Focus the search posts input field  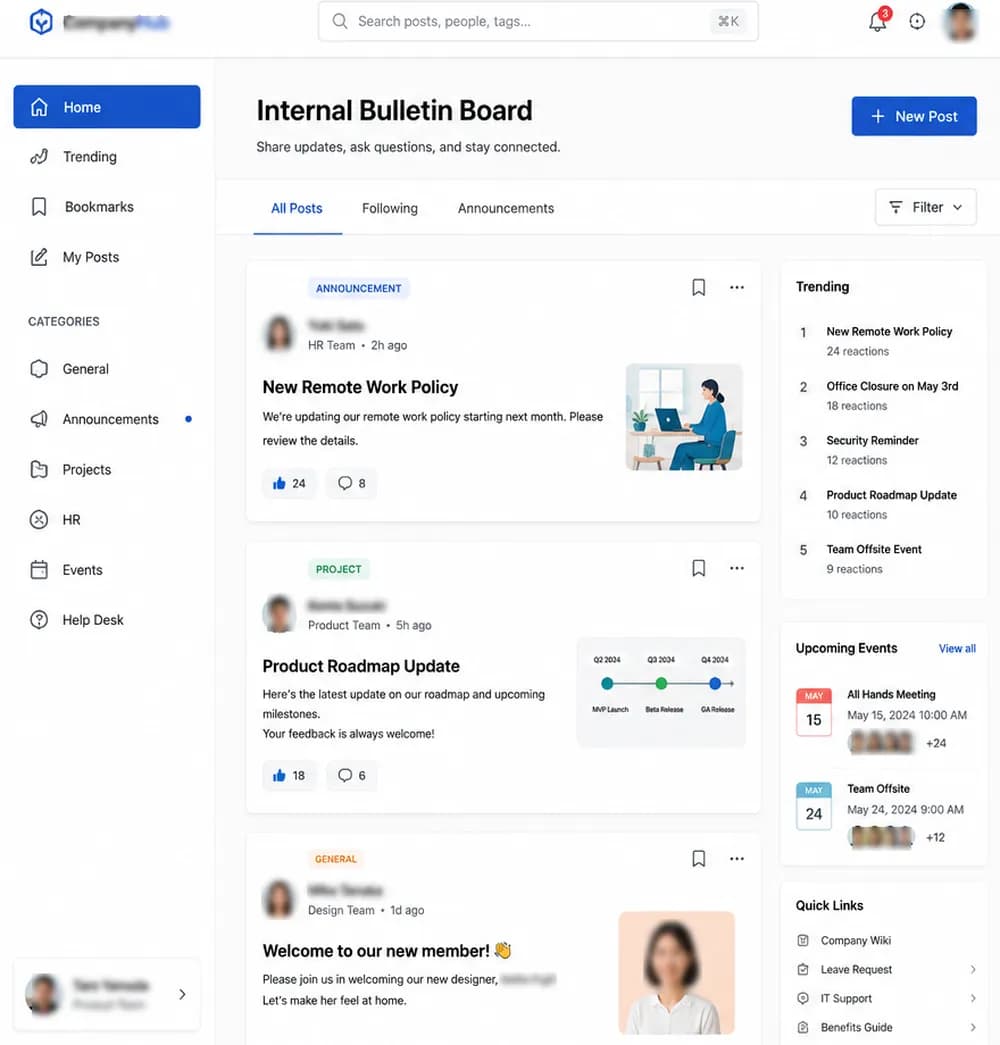(538, 21)
